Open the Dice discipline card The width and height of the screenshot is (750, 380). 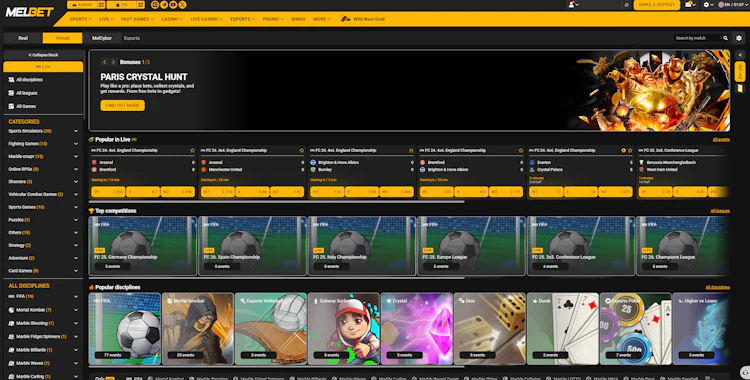(x=489, y=329)
